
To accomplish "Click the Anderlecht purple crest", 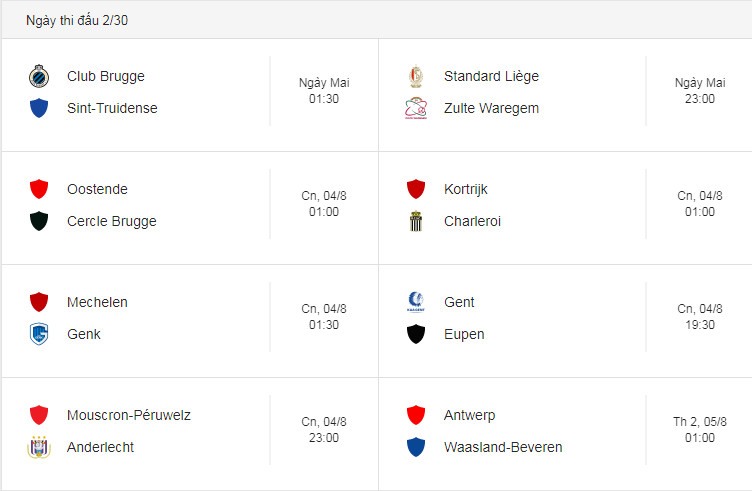I will 39,447.
